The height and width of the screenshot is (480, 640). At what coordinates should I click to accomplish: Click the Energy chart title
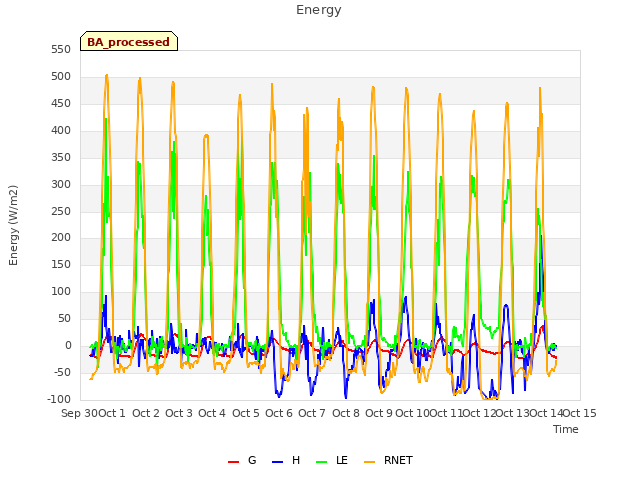(318, 10)
